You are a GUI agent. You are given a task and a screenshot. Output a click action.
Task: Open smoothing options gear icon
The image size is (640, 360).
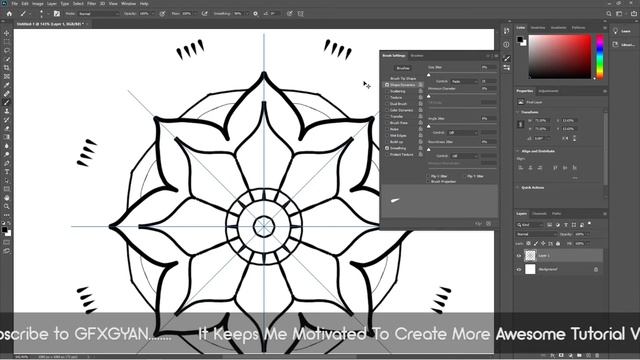(x=256, y=13)
